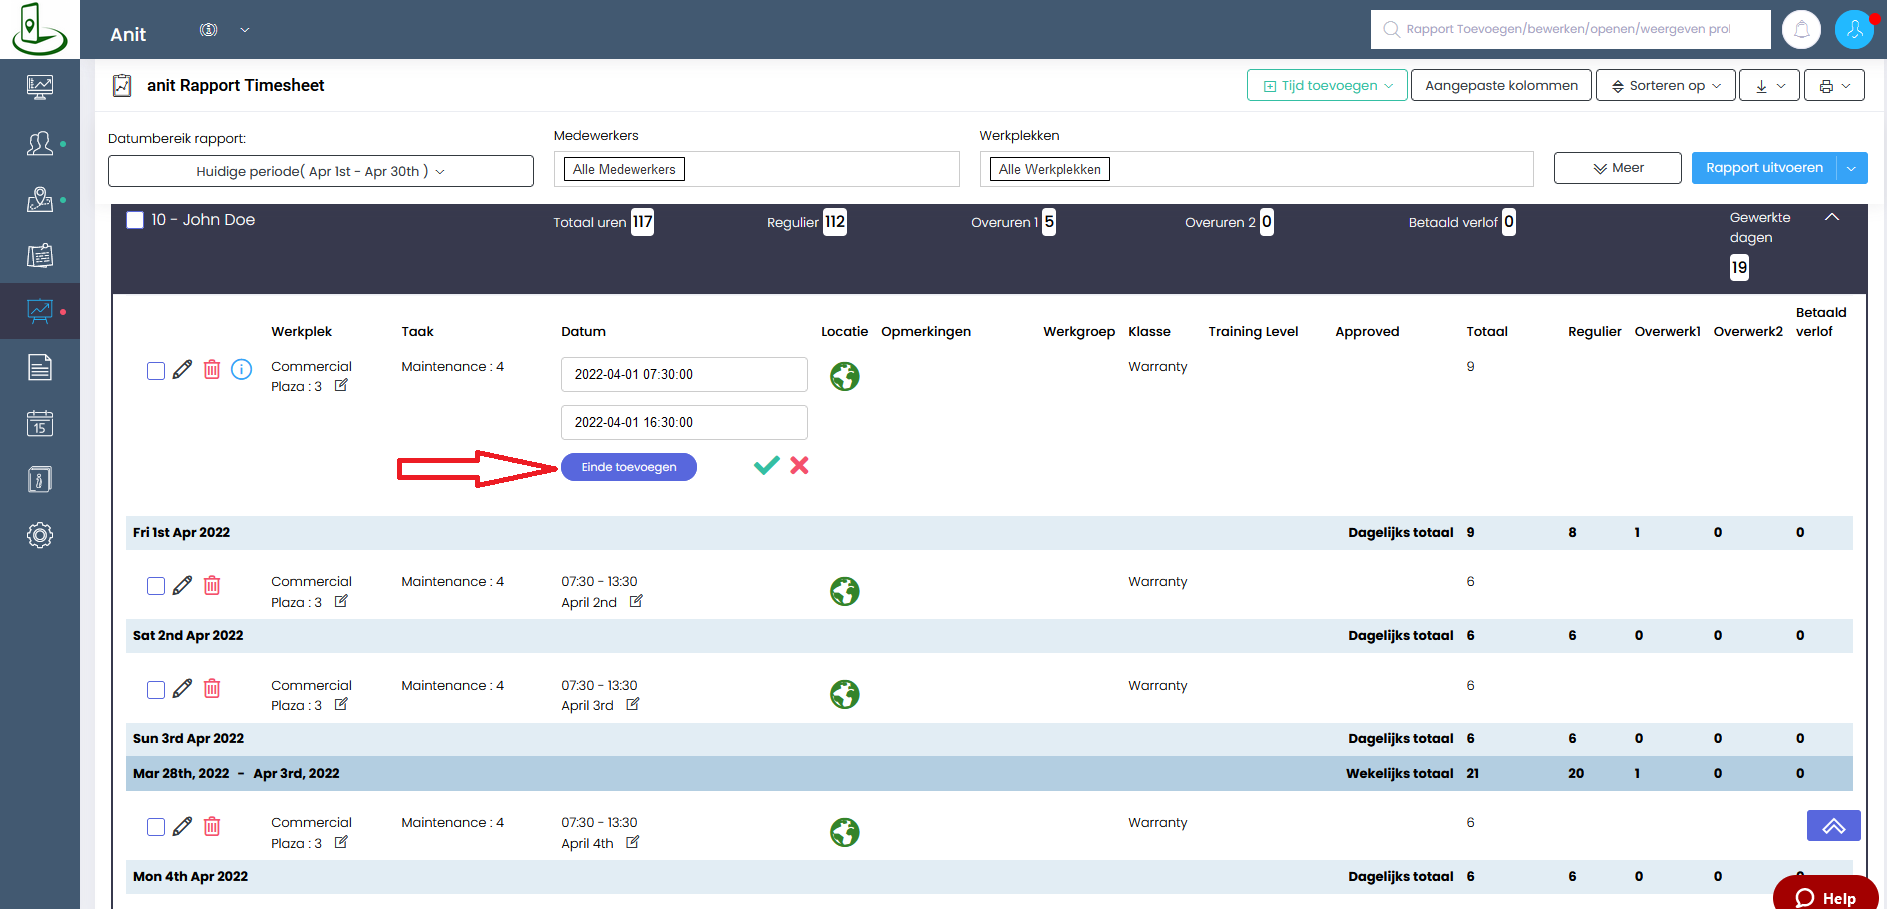Expand the chevron next to the currency icon
Viewport: 1887px width, 909px height.
tap(245, 30)
